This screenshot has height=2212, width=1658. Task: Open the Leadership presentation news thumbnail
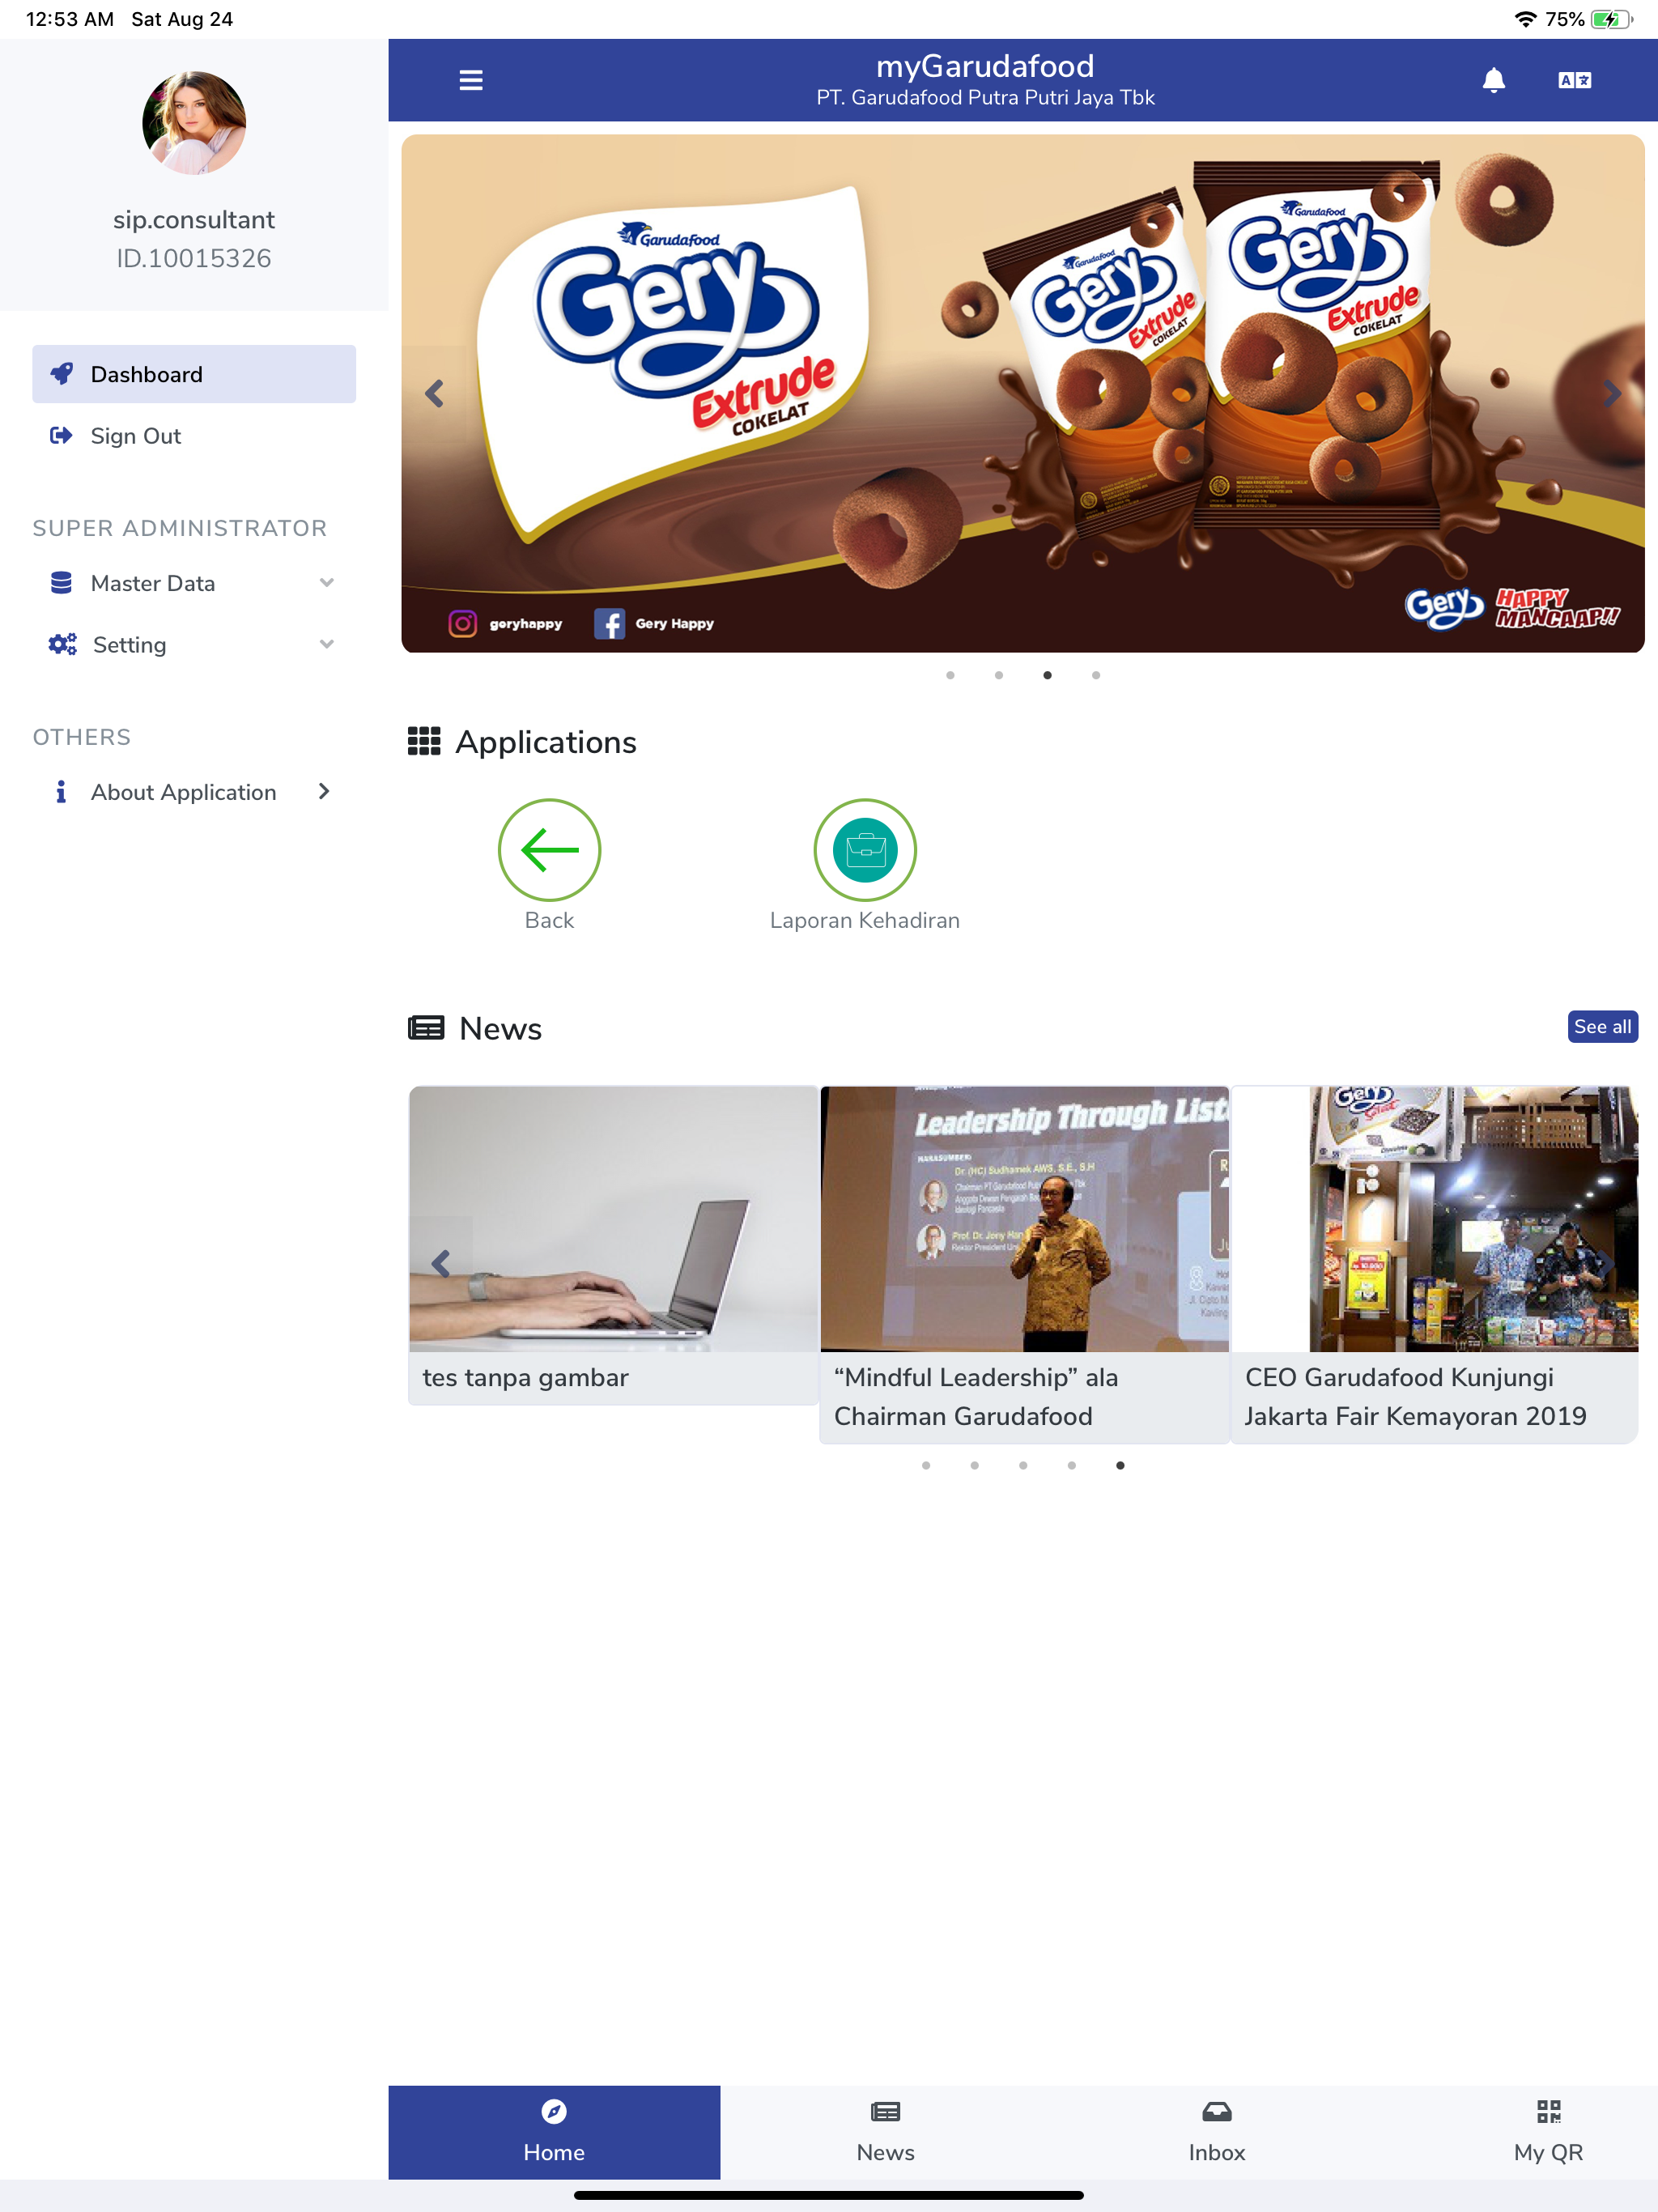coord(1025,1219)
